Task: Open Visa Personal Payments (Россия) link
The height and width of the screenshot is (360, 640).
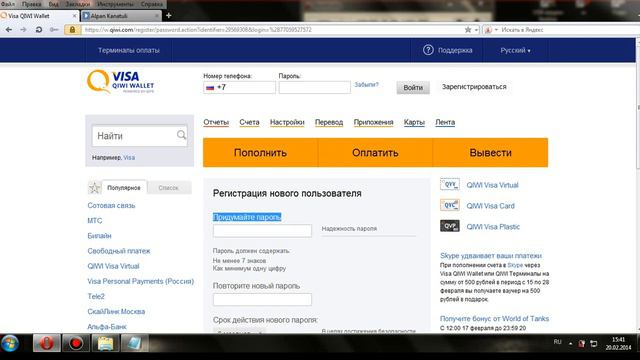Action: click(x=140, y=281)
